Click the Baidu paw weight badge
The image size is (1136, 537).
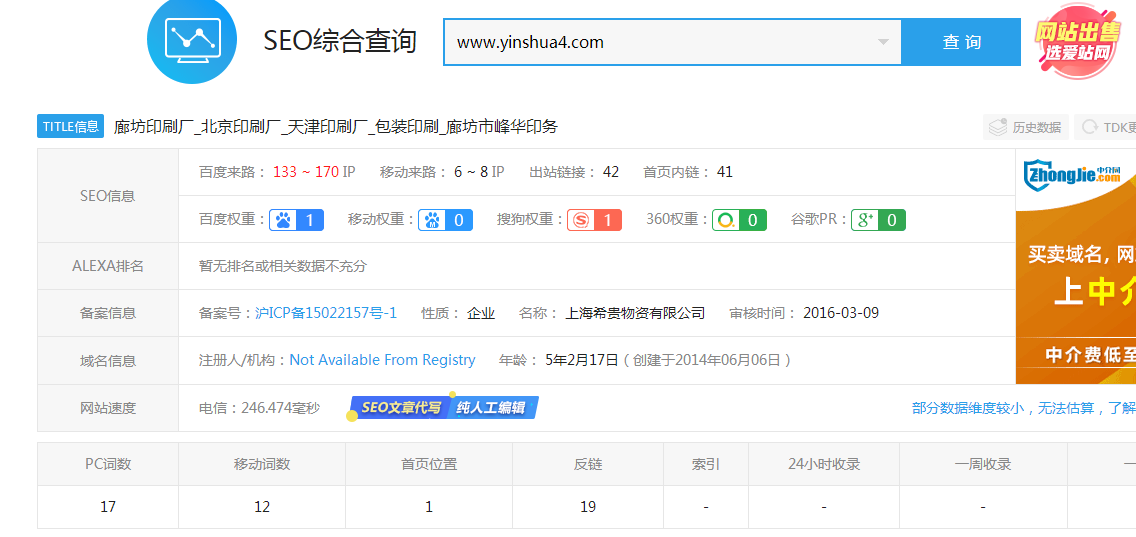click(x=296, y=220)
